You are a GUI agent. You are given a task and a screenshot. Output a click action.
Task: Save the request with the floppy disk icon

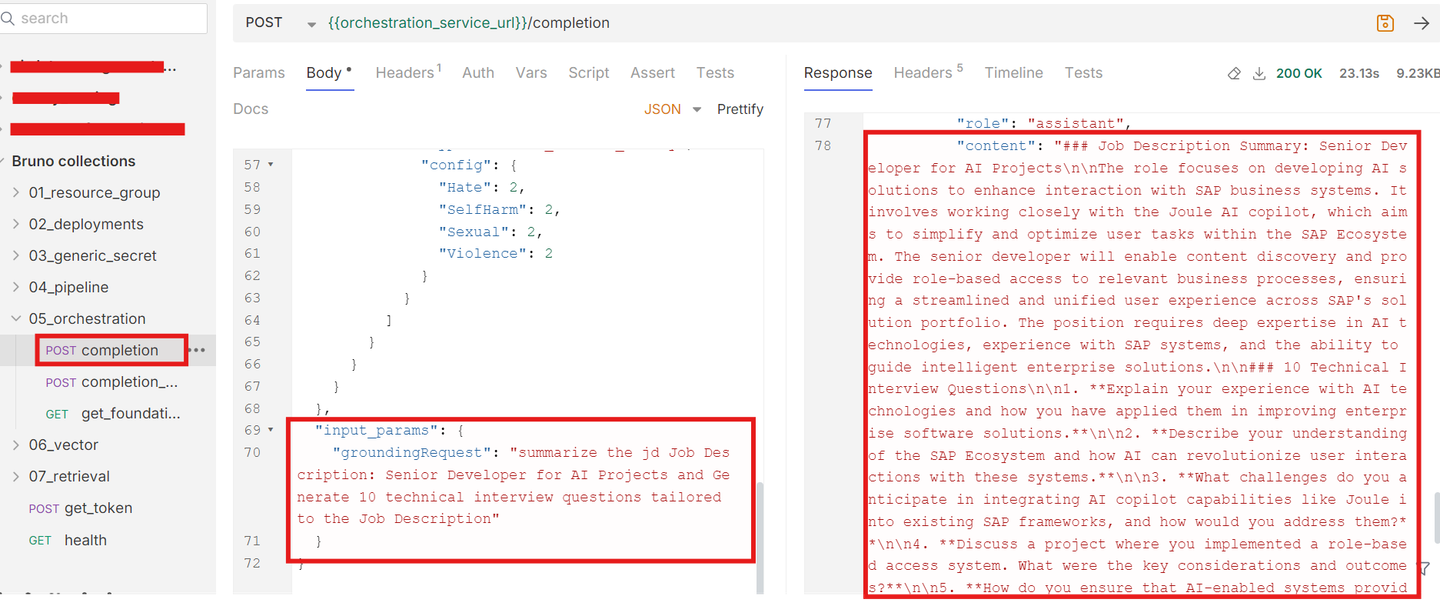(x=1385, y=23)
